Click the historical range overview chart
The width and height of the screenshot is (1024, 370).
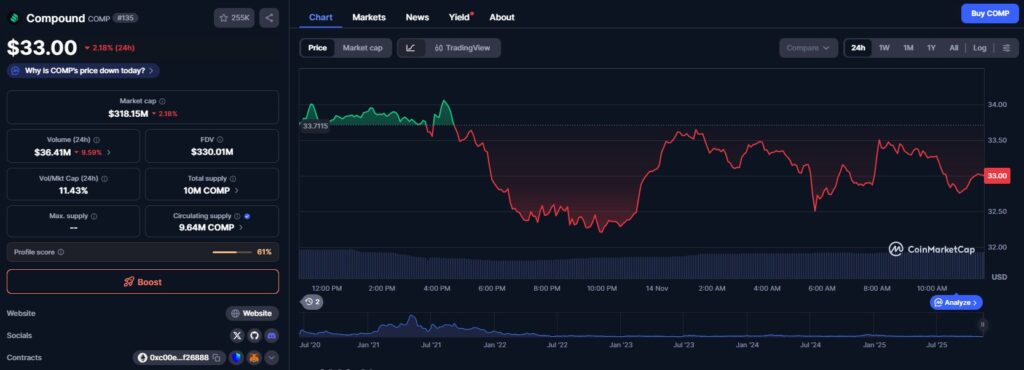tap(640, 325)
